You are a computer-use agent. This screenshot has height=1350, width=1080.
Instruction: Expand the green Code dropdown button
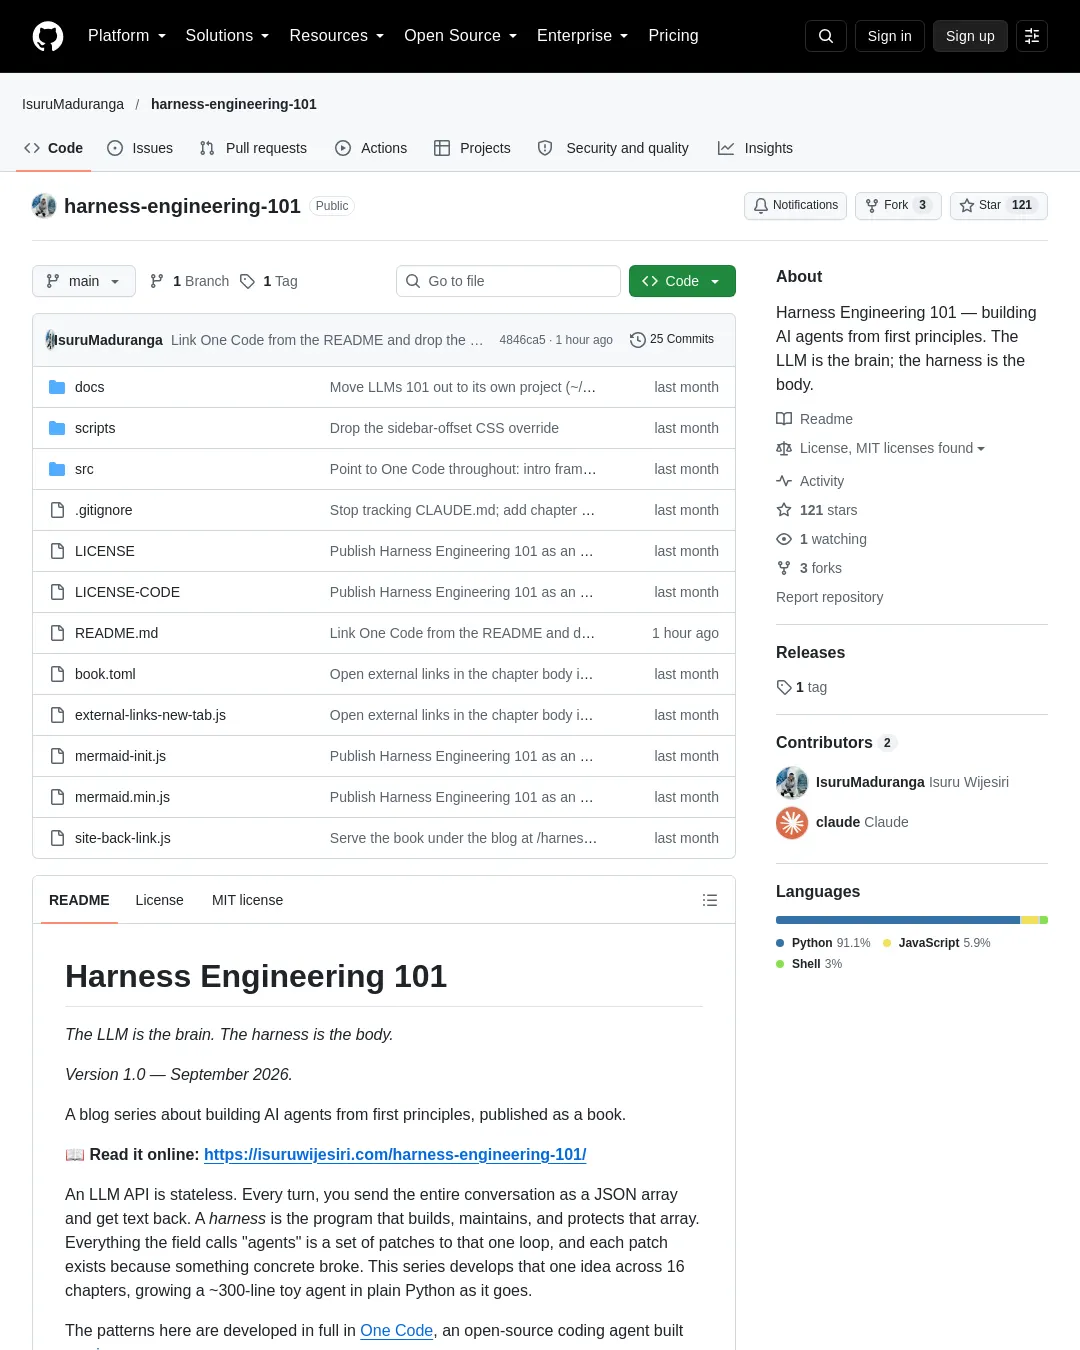tap(682, 281)
